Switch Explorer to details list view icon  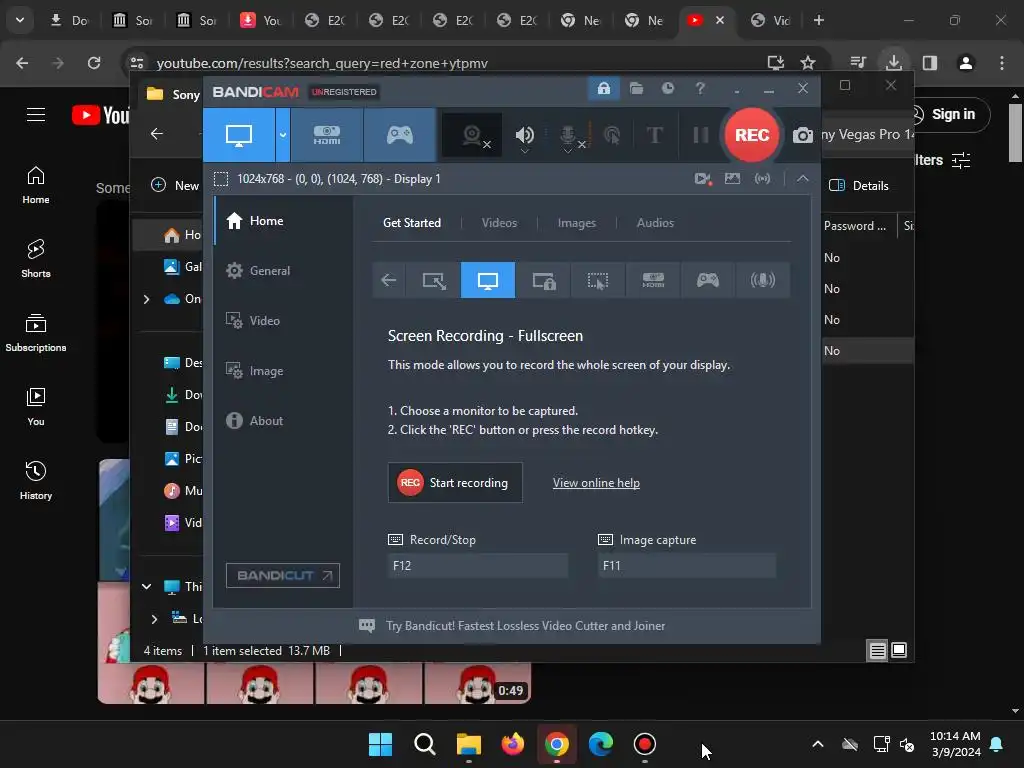877,650
